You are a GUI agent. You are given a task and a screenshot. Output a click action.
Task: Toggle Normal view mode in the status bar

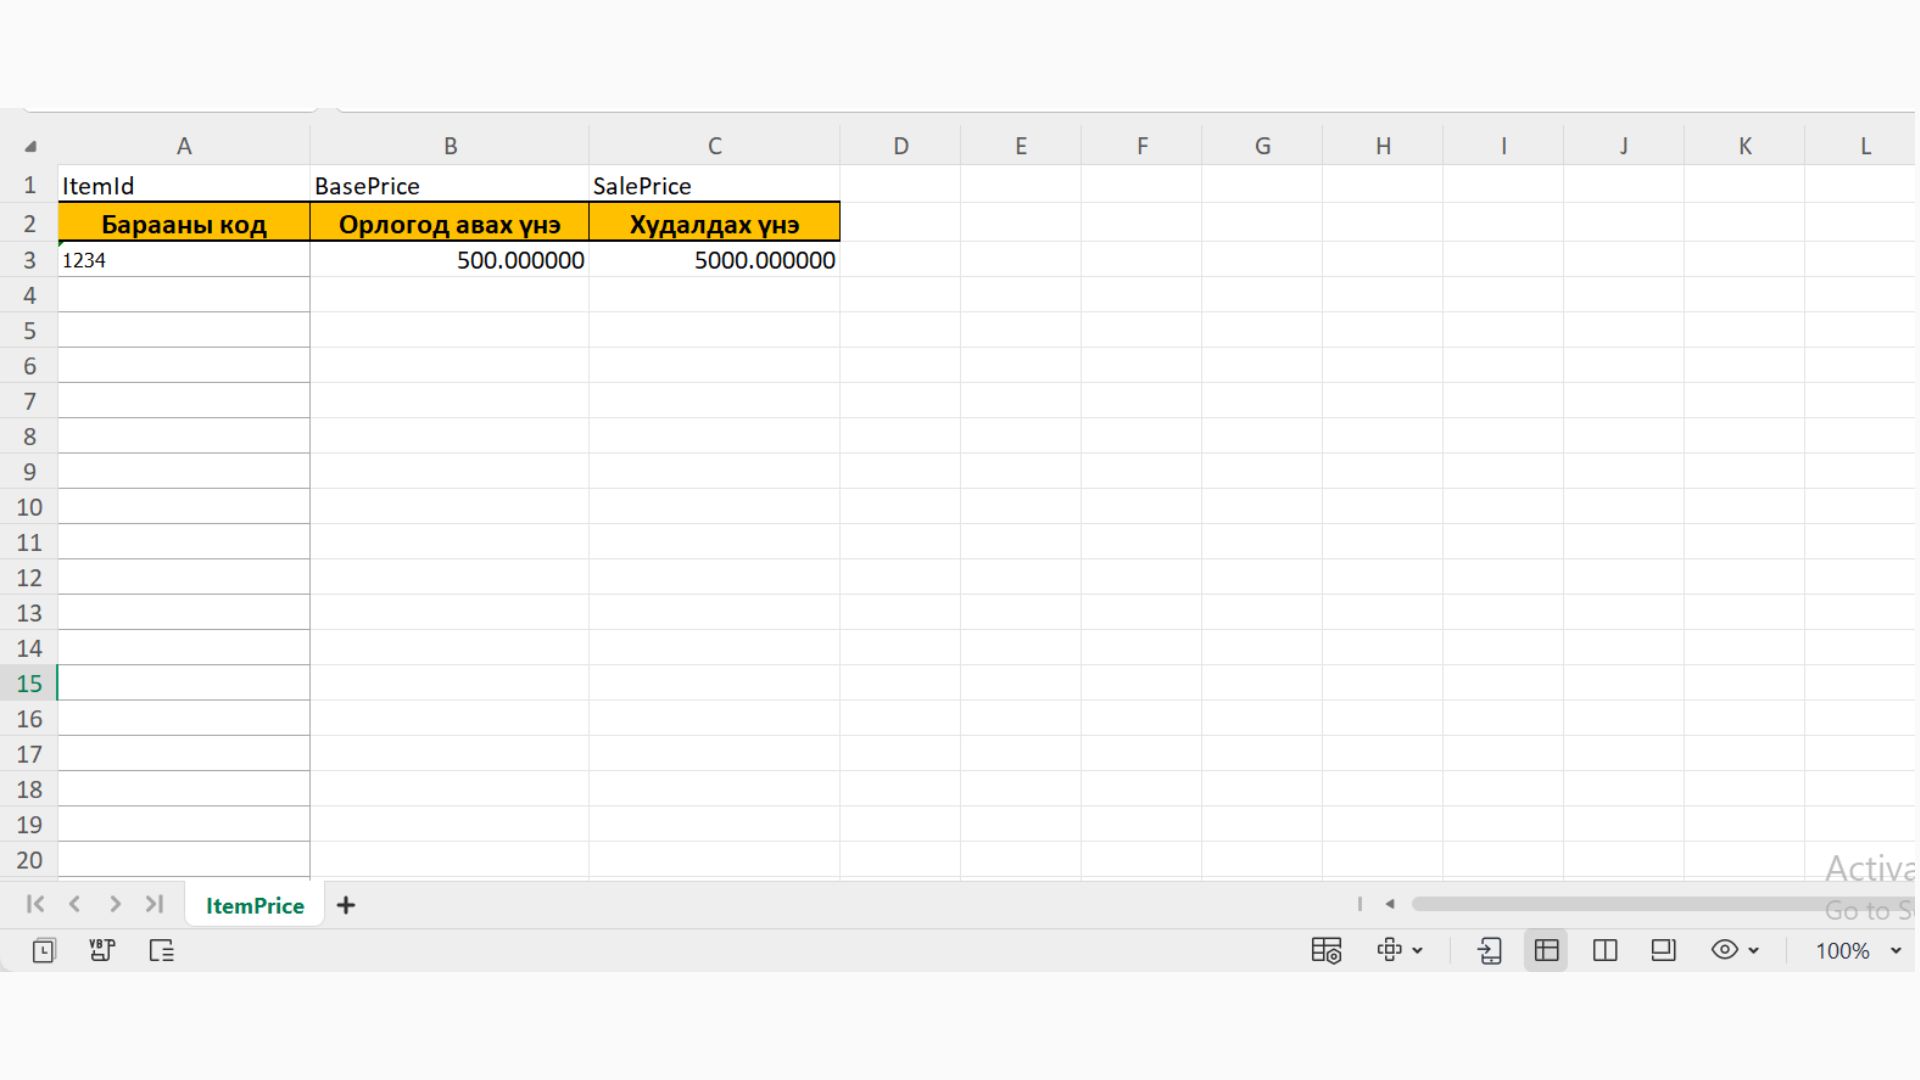[x=1546, y=951]
